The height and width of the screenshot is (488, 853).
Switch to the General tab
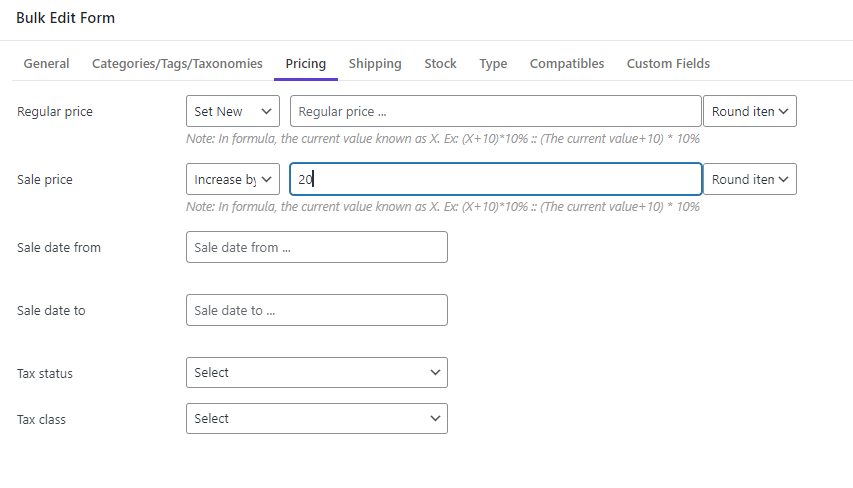pyautogui.click(x=46, y=64)
